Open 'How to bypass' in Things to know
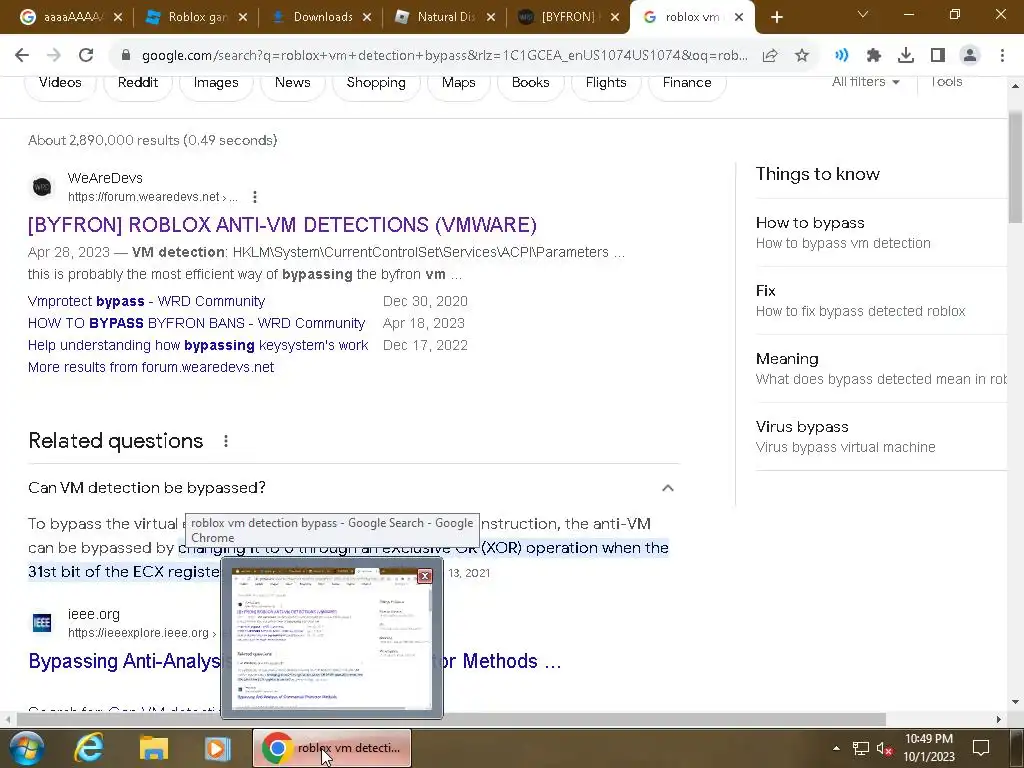 (x=881, y=232)
